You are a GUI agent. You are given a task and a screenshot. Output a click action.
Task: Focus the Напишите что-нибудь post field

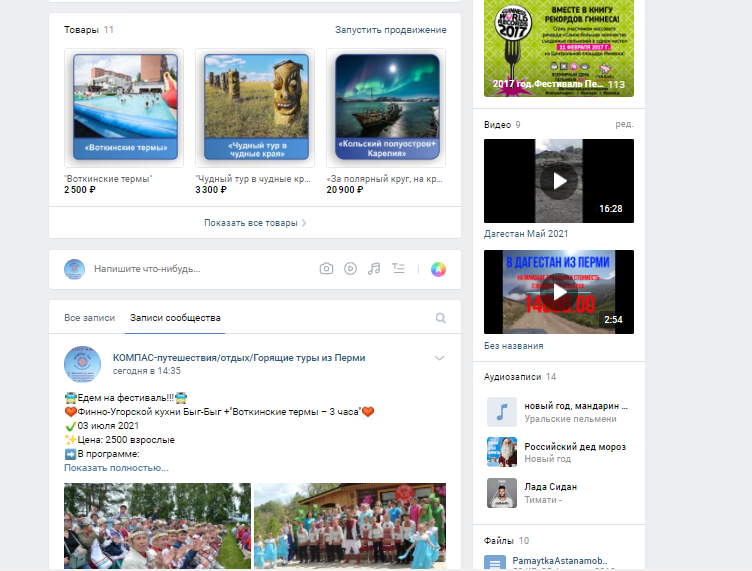[x=201, y=269]
